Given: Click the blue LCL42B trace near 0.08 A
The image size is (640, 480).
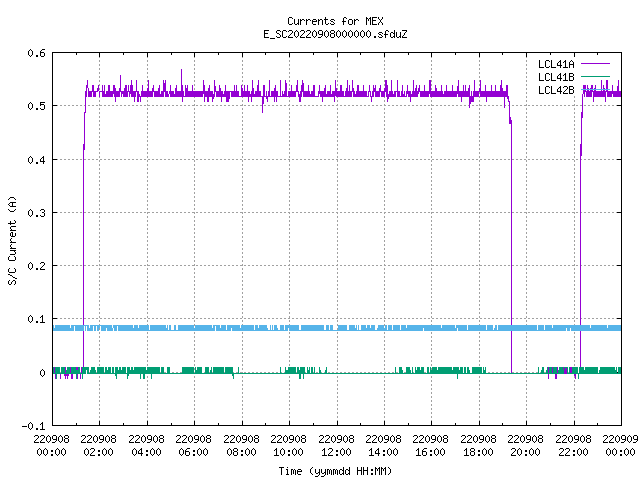Looking at the screenshot, I should pyautogui.click(x=337, y=328).
